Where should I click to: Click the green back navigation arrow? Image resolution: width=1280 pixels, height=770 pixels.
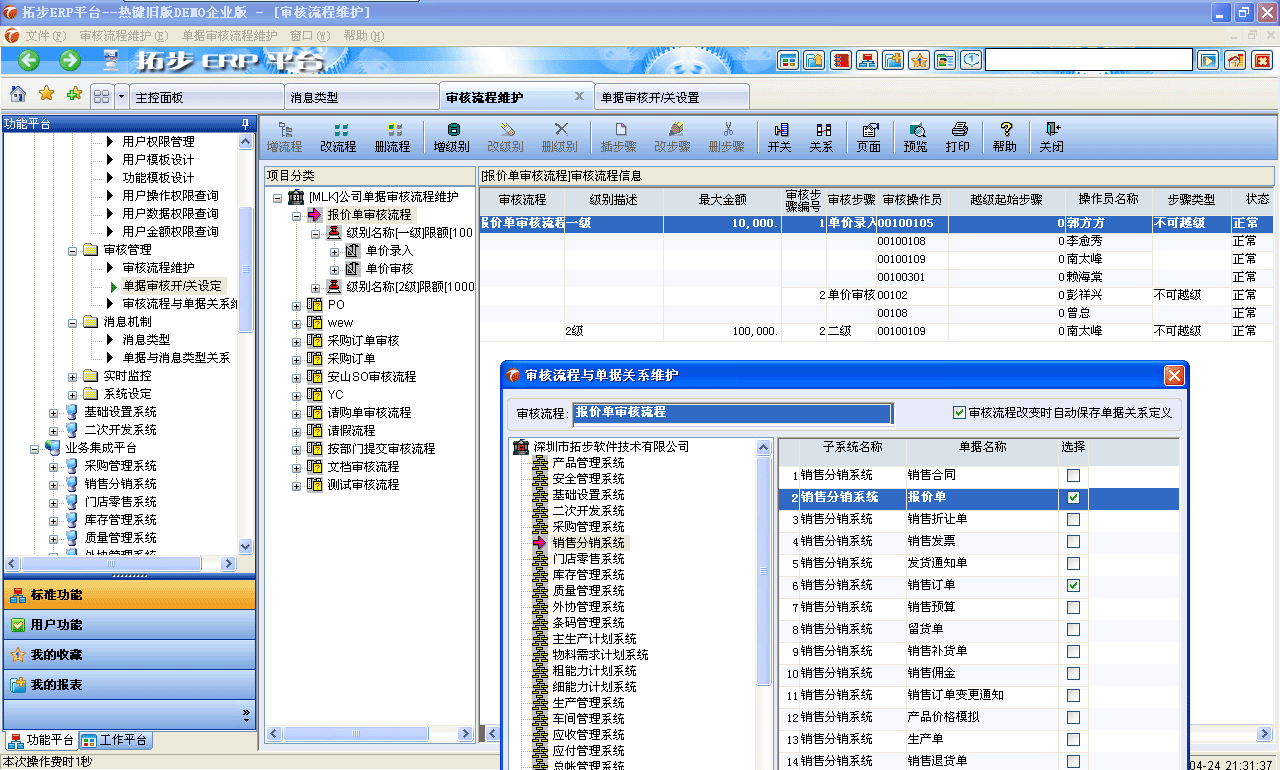click(x=27, y=61)
